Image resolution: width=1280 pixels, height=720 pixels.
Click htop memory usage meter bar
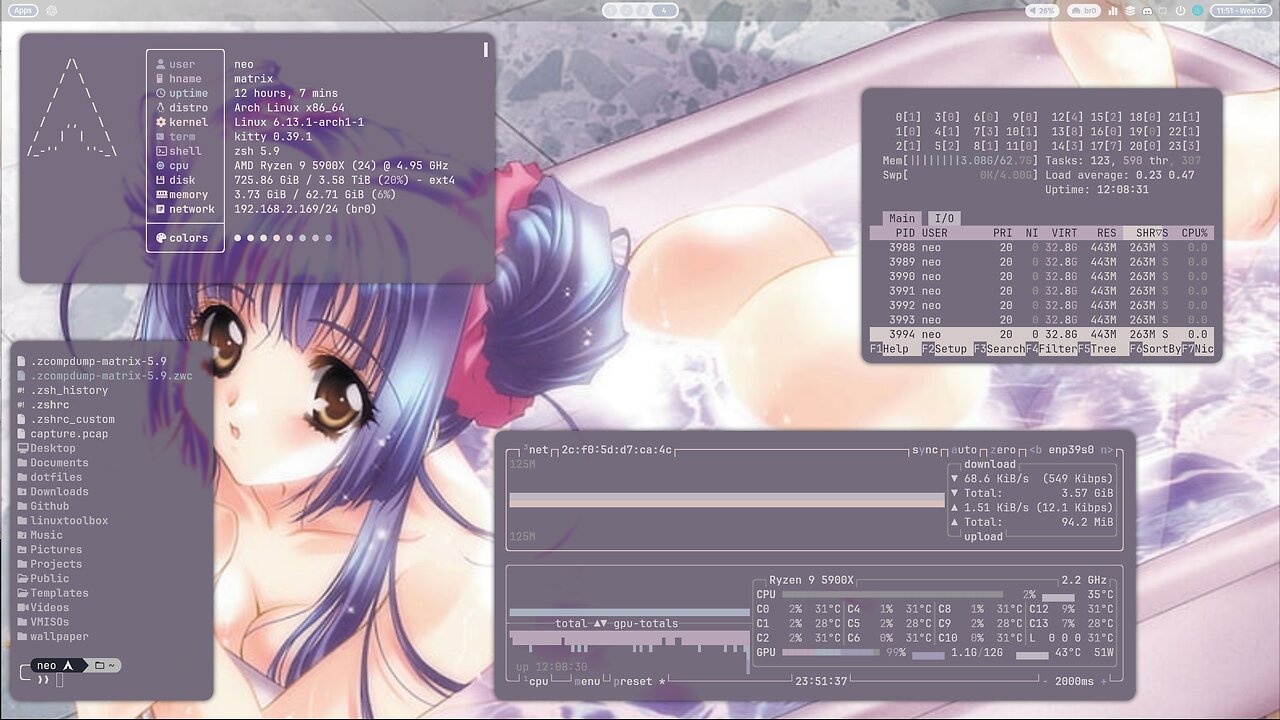960,160
